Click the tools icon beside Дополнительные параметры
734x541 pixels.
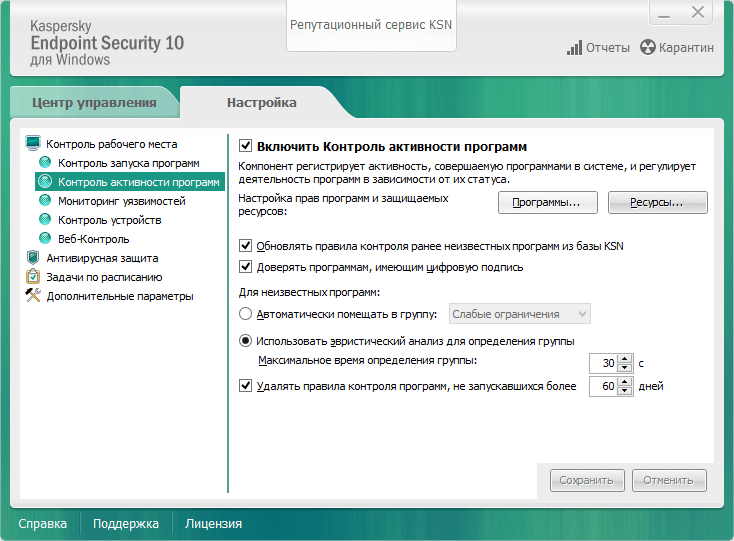(x=33, y=295)
